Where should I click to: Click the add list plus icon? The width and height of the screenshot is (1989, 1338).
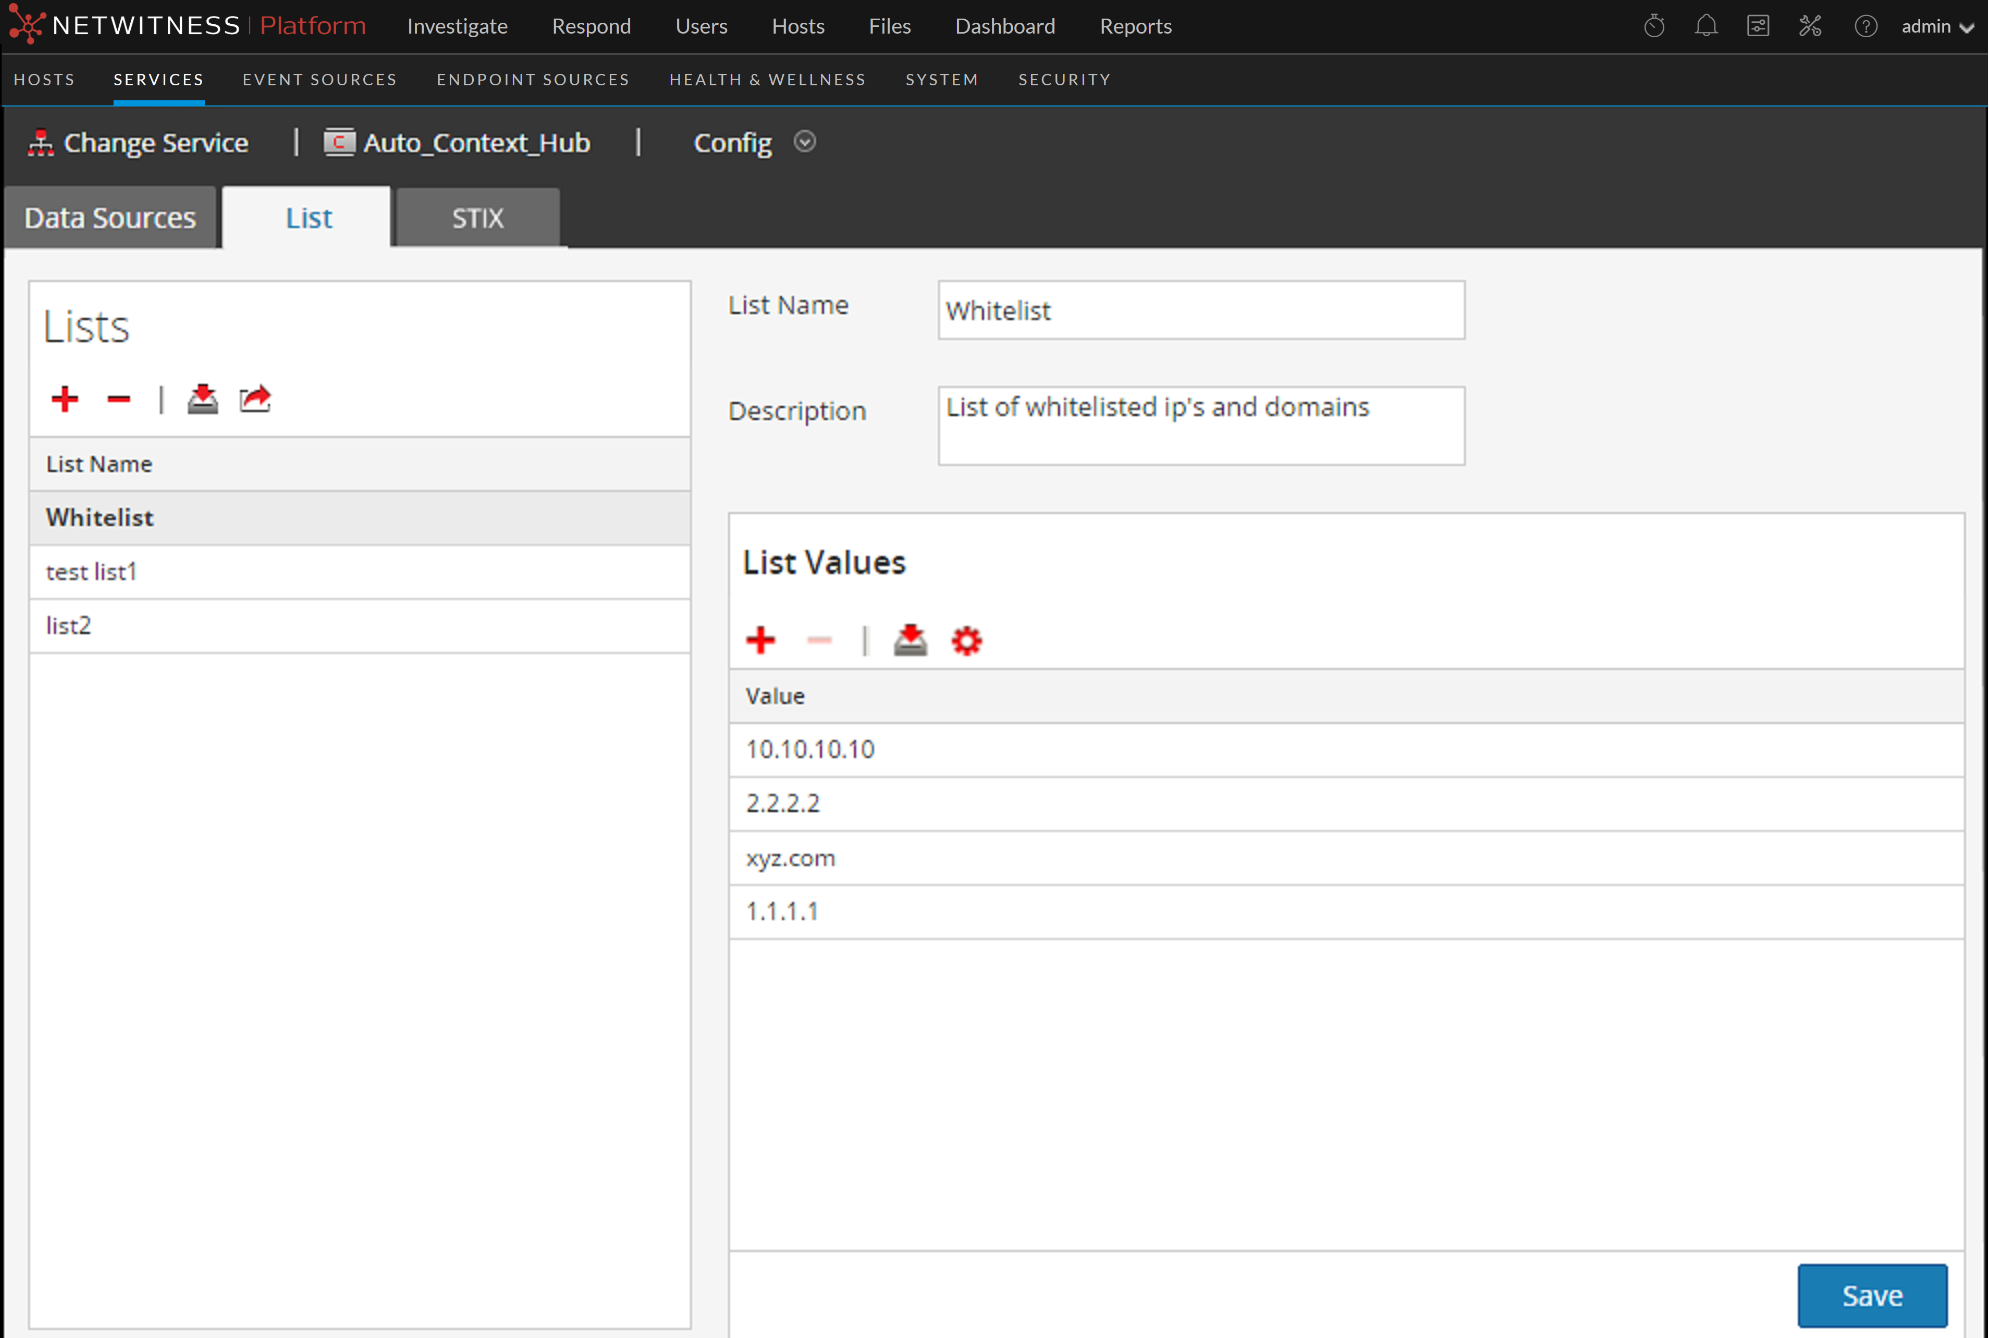(x=65, y=399)
